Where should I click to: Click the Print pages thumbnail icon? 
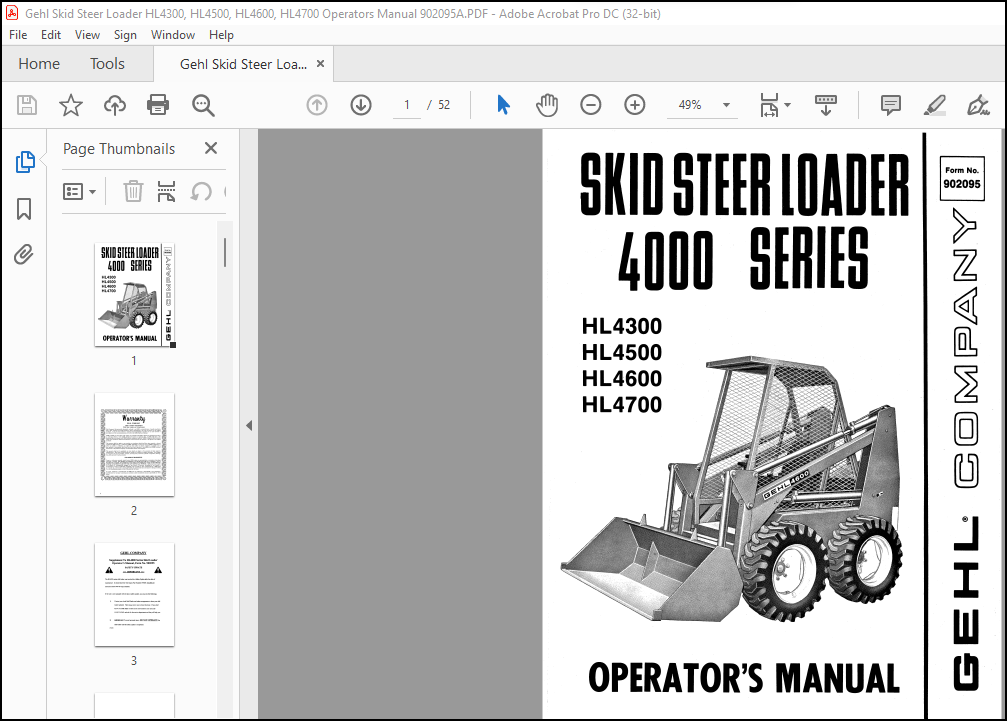(166, 191)
